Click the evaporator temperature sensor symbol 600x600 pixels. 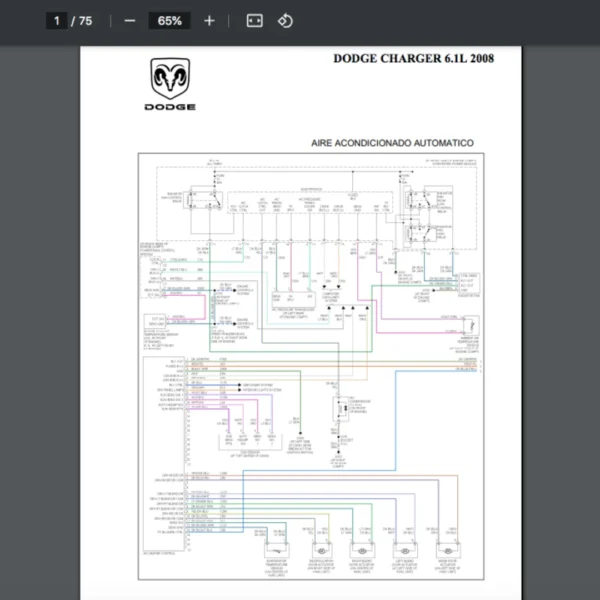click(x=273, y=550)
